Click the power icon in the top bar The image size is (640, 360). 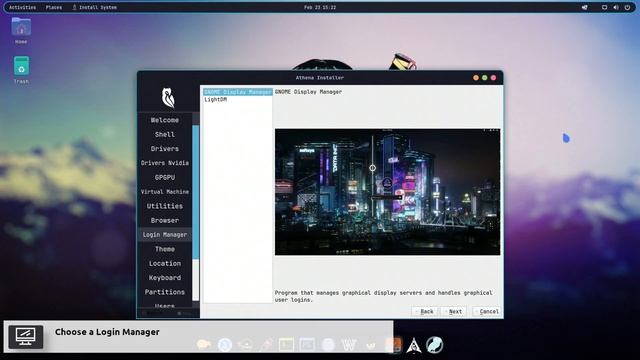627,7
